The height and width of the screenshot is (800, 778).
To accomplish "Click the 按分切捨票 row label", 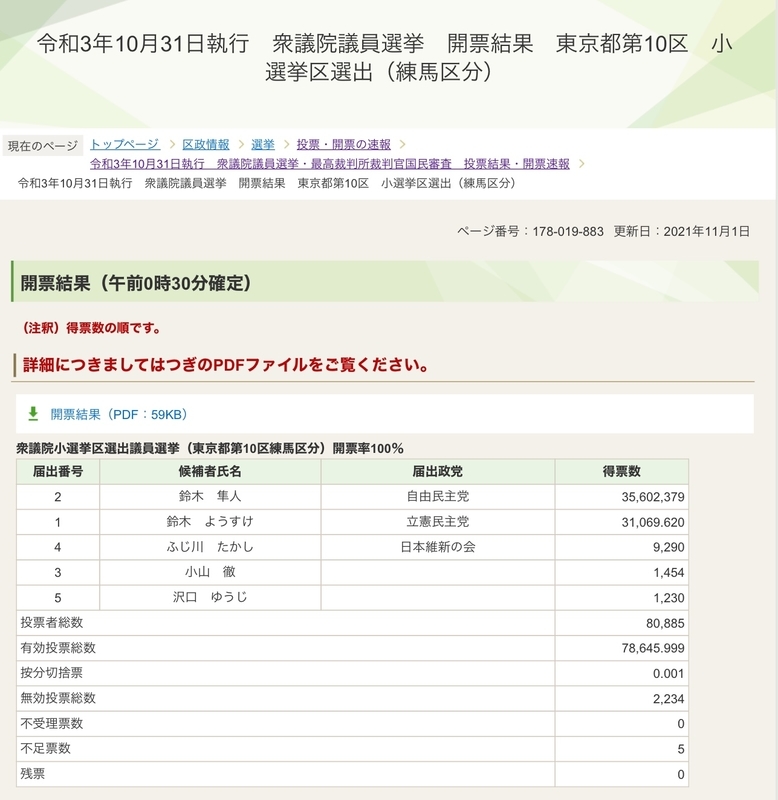I will pyautogui.click(x=52, y=673).
